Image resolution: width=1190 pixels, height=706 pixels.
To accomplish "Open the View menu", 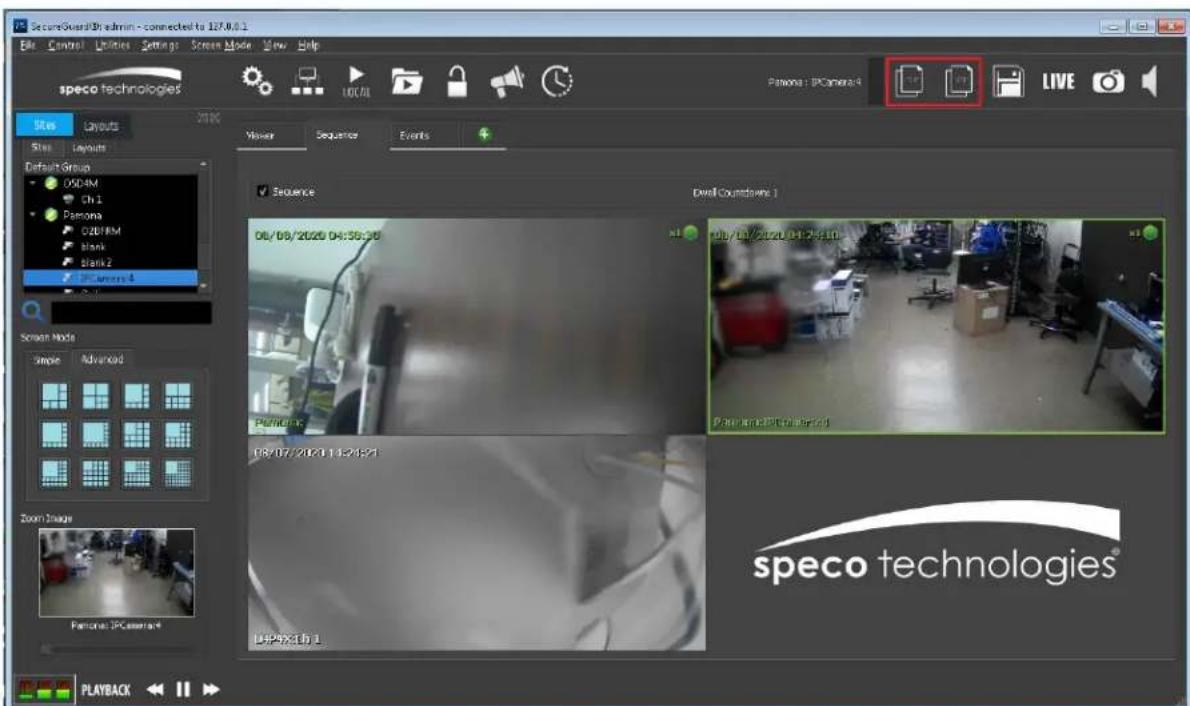I will coord(275,46).
